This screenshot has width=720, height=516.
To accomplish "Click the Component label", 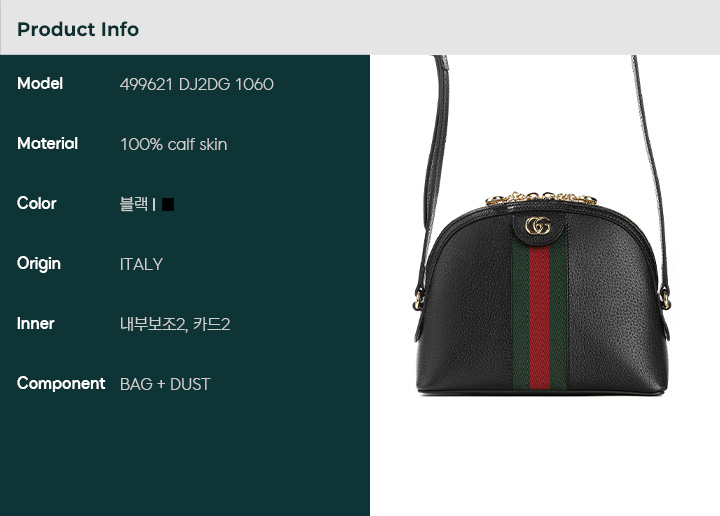I will 61,383.
